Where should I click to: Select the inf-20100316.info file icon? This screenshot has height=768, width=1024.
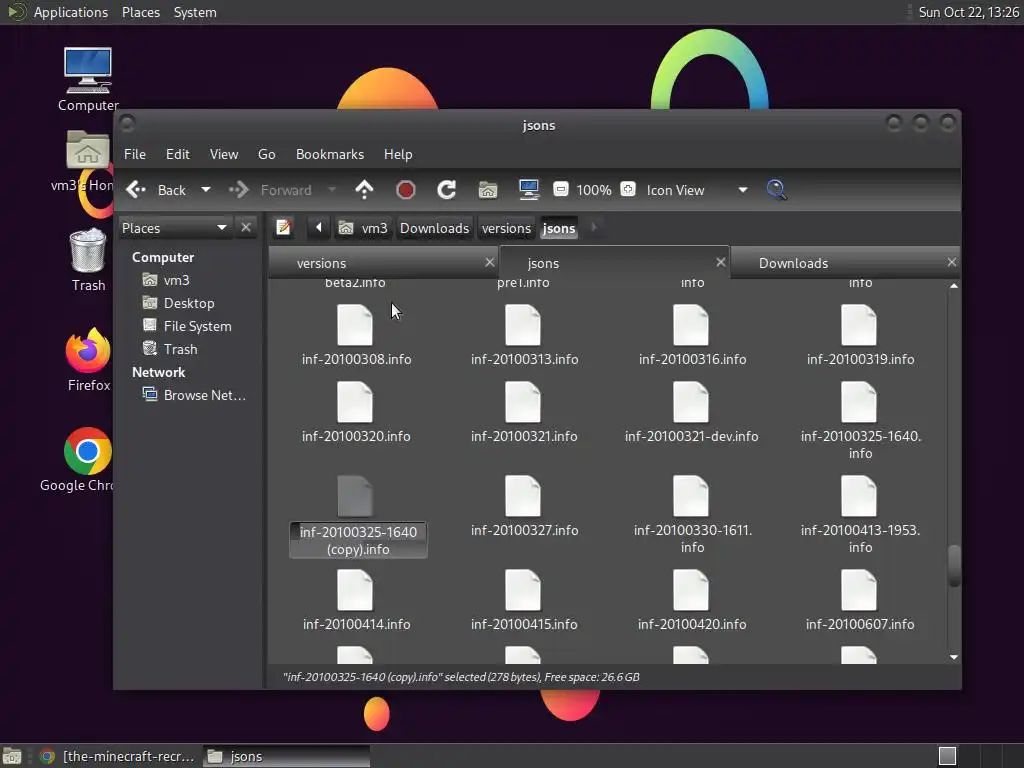691,325
